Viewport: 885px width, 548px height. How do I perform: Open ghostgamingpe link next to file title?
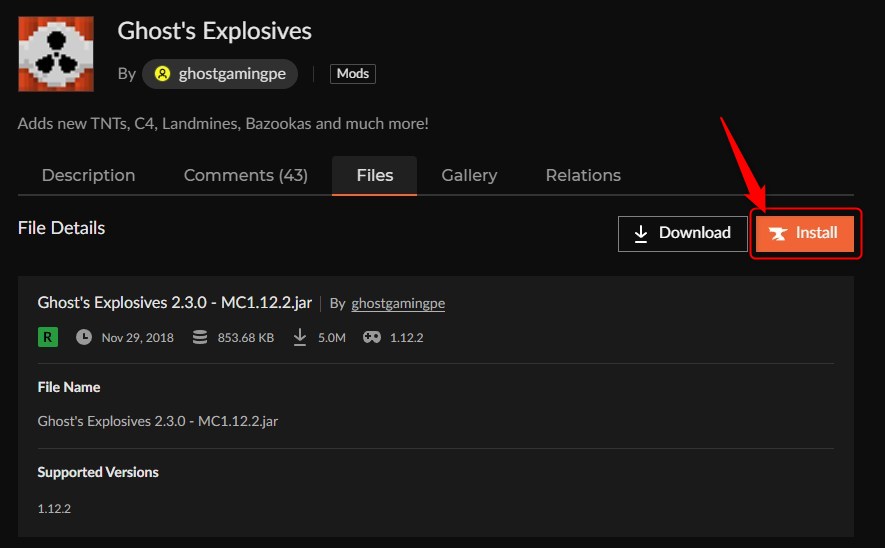pyautogui.click(x=398, y=304)
